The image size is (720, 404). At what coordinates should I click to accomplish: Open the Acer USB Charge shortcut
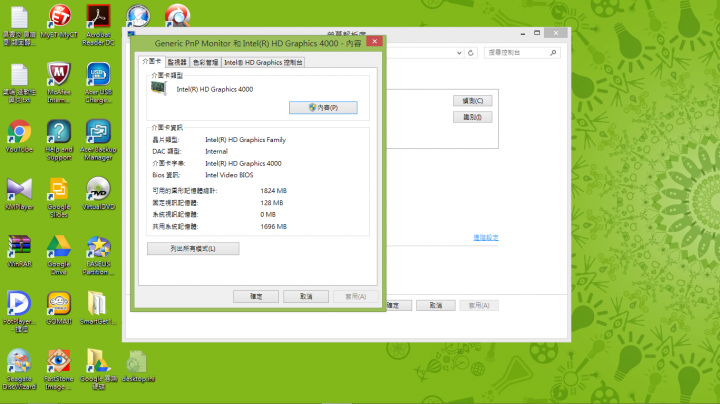click(98, 82)
